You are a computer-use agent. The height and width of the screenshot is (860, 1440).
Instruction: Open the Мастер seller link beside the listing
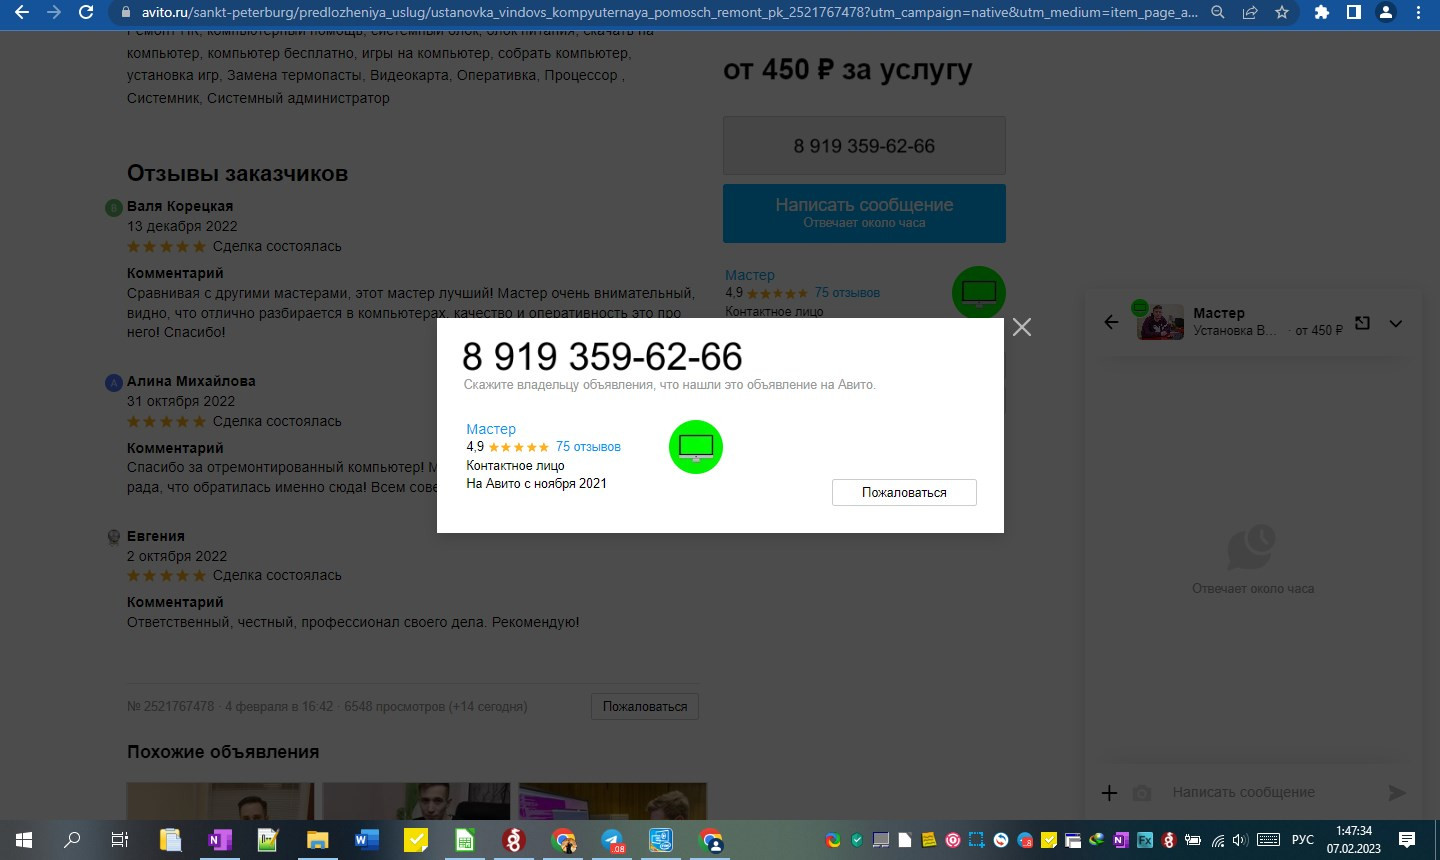click(x=750, y=275)
